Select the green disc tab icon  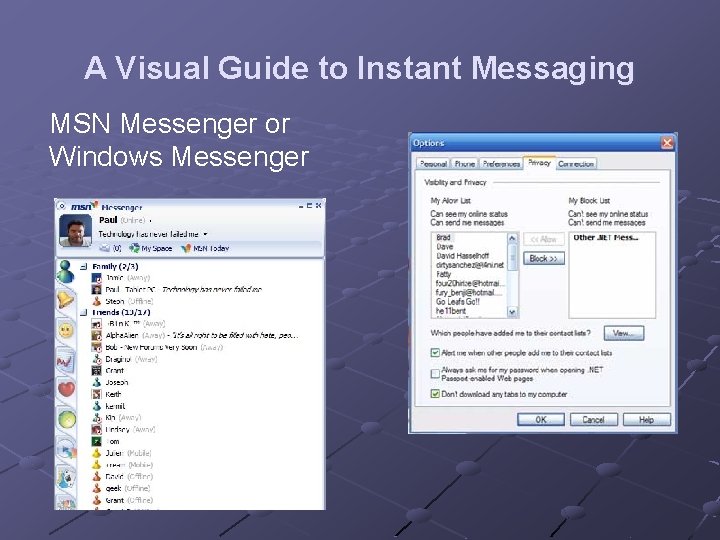tap(67, 419)
